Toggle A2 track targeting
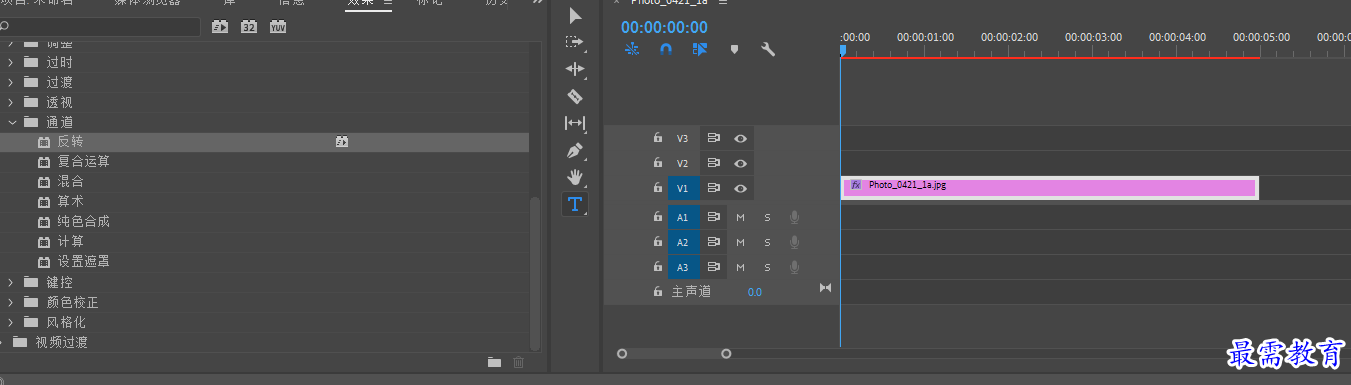Viewport: 1351px width, 385px height. coord(682,242)
